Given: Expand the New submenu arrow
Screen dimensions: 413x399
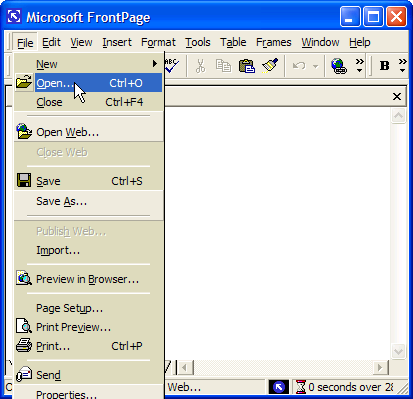Looking at the screenshot, I should tap(155, 63).
